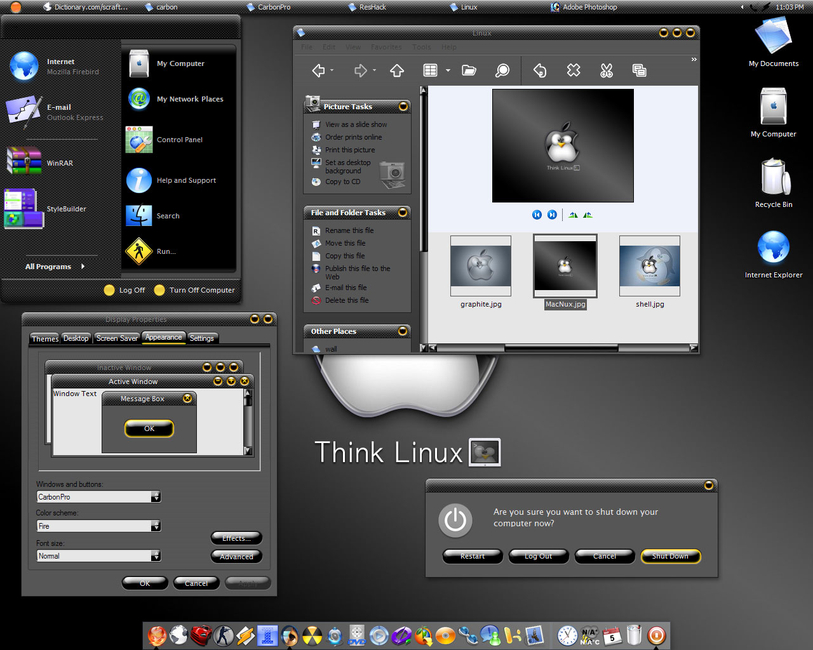This screenshot has height=650, width=813.
Task: Open Back button history dropdown arrow
Action: coord(332,70)
